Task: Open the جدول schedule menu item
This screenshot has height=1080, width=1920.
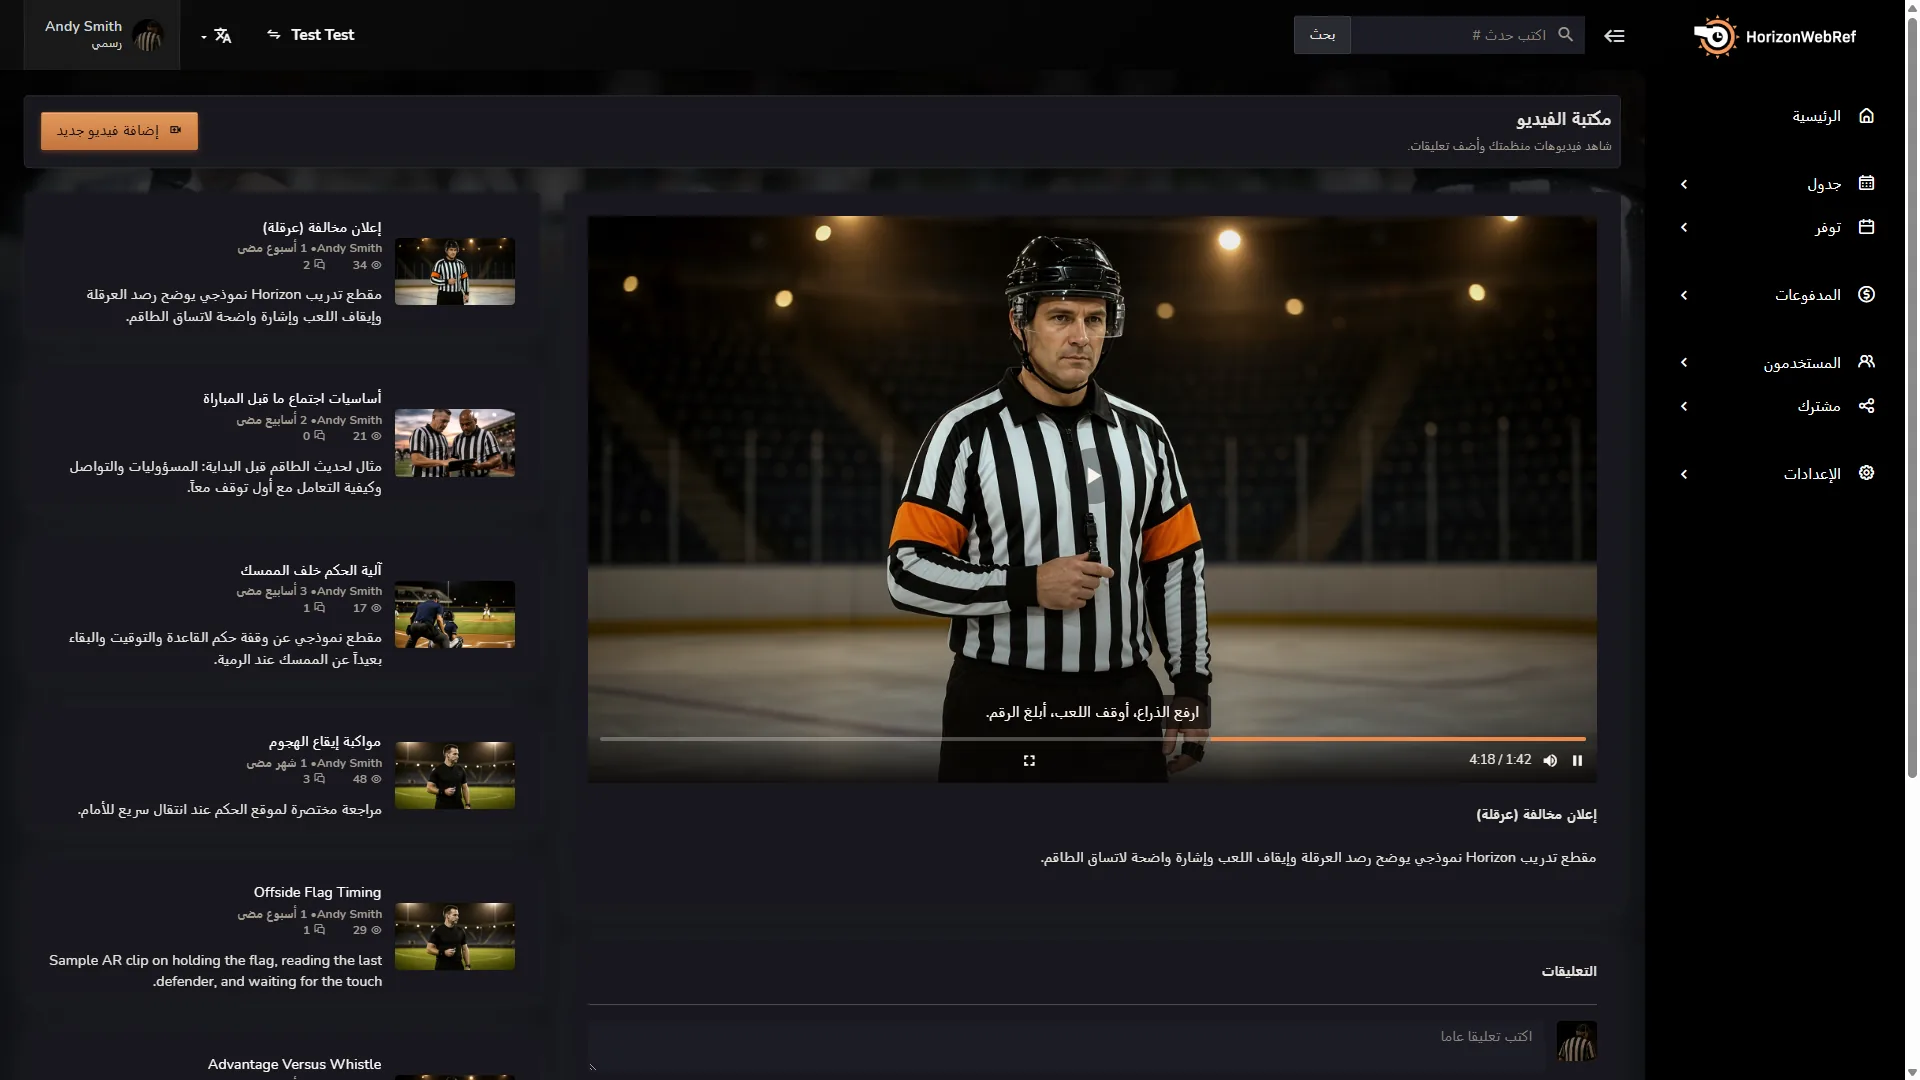Action: tap(1824, 185)
